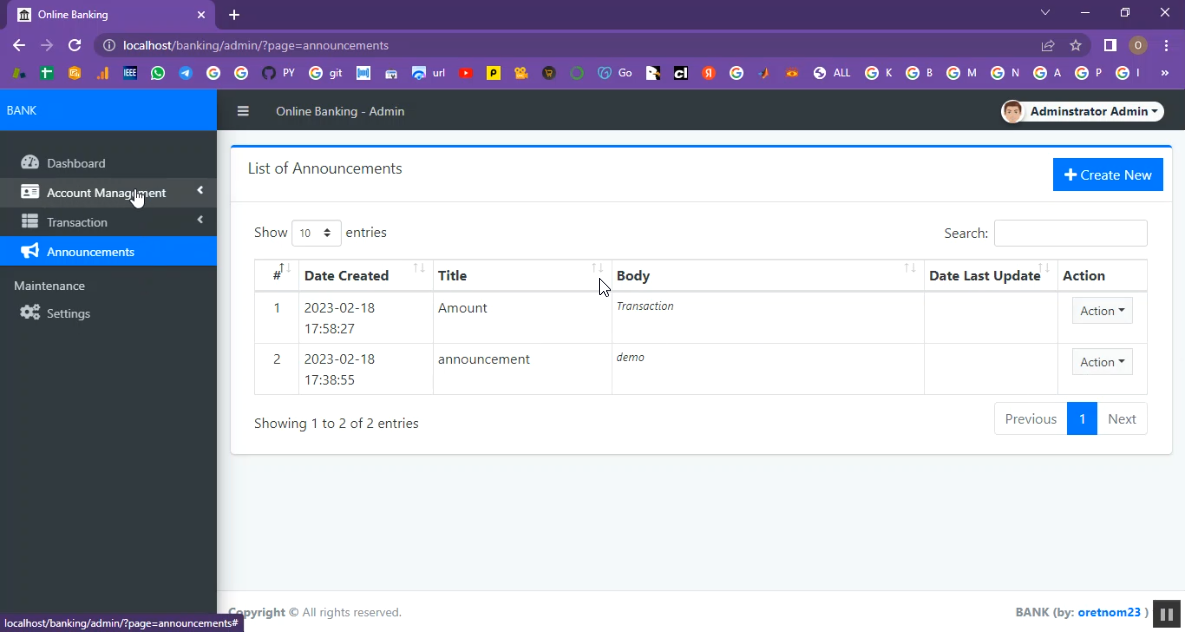Switch to the Online Banking browser tab

[112, 15]
